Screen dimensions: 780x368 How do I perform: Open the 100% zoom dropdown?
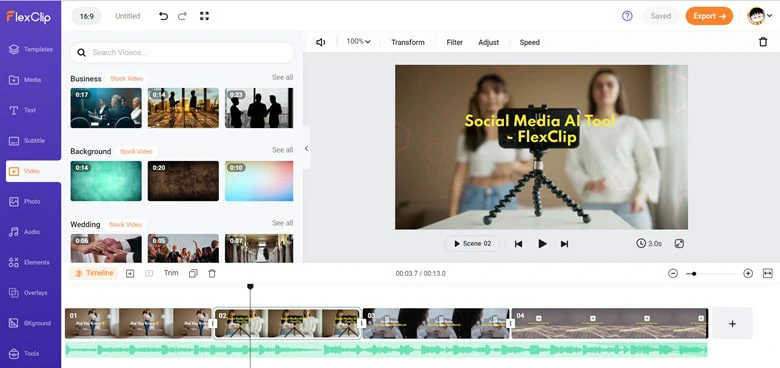359,42
